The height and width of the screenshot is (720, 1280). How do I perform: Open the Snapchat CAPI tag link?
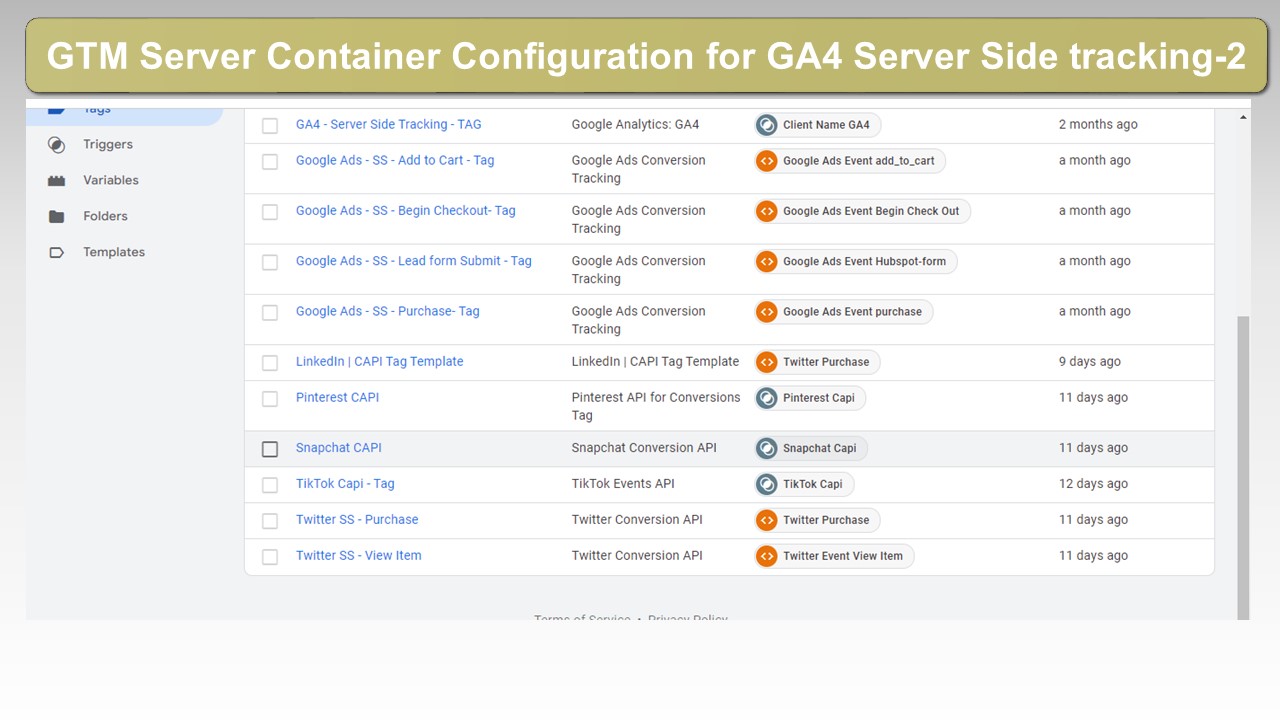(x=339, y=447)
